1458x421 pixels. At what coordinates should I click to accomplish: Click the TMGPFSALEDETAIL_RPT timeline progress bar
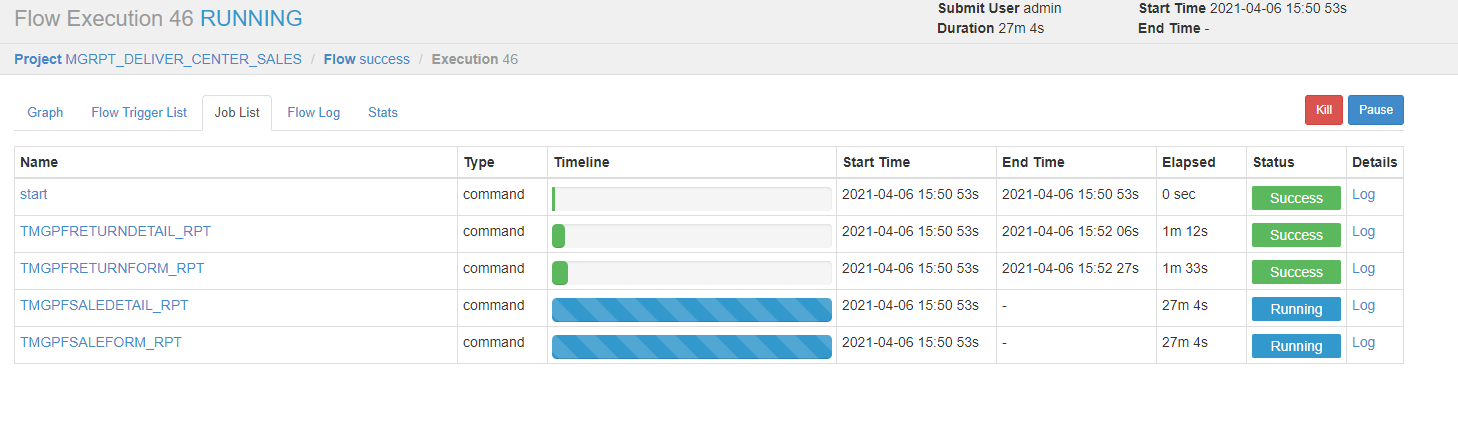[692, 309]
